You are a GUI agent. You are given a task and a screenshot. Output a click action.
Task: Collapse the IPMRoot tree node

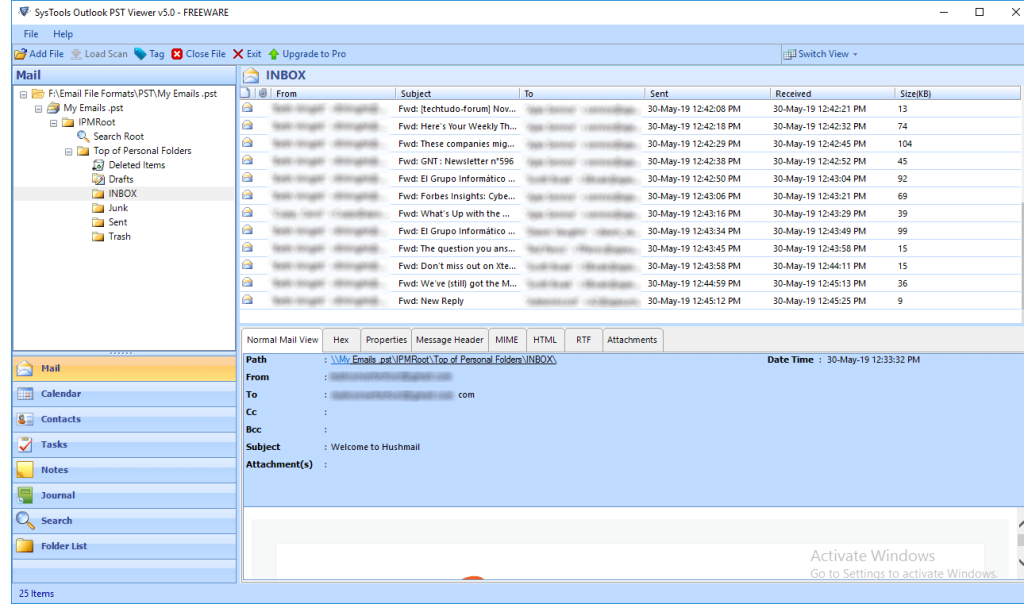point(54,123)
